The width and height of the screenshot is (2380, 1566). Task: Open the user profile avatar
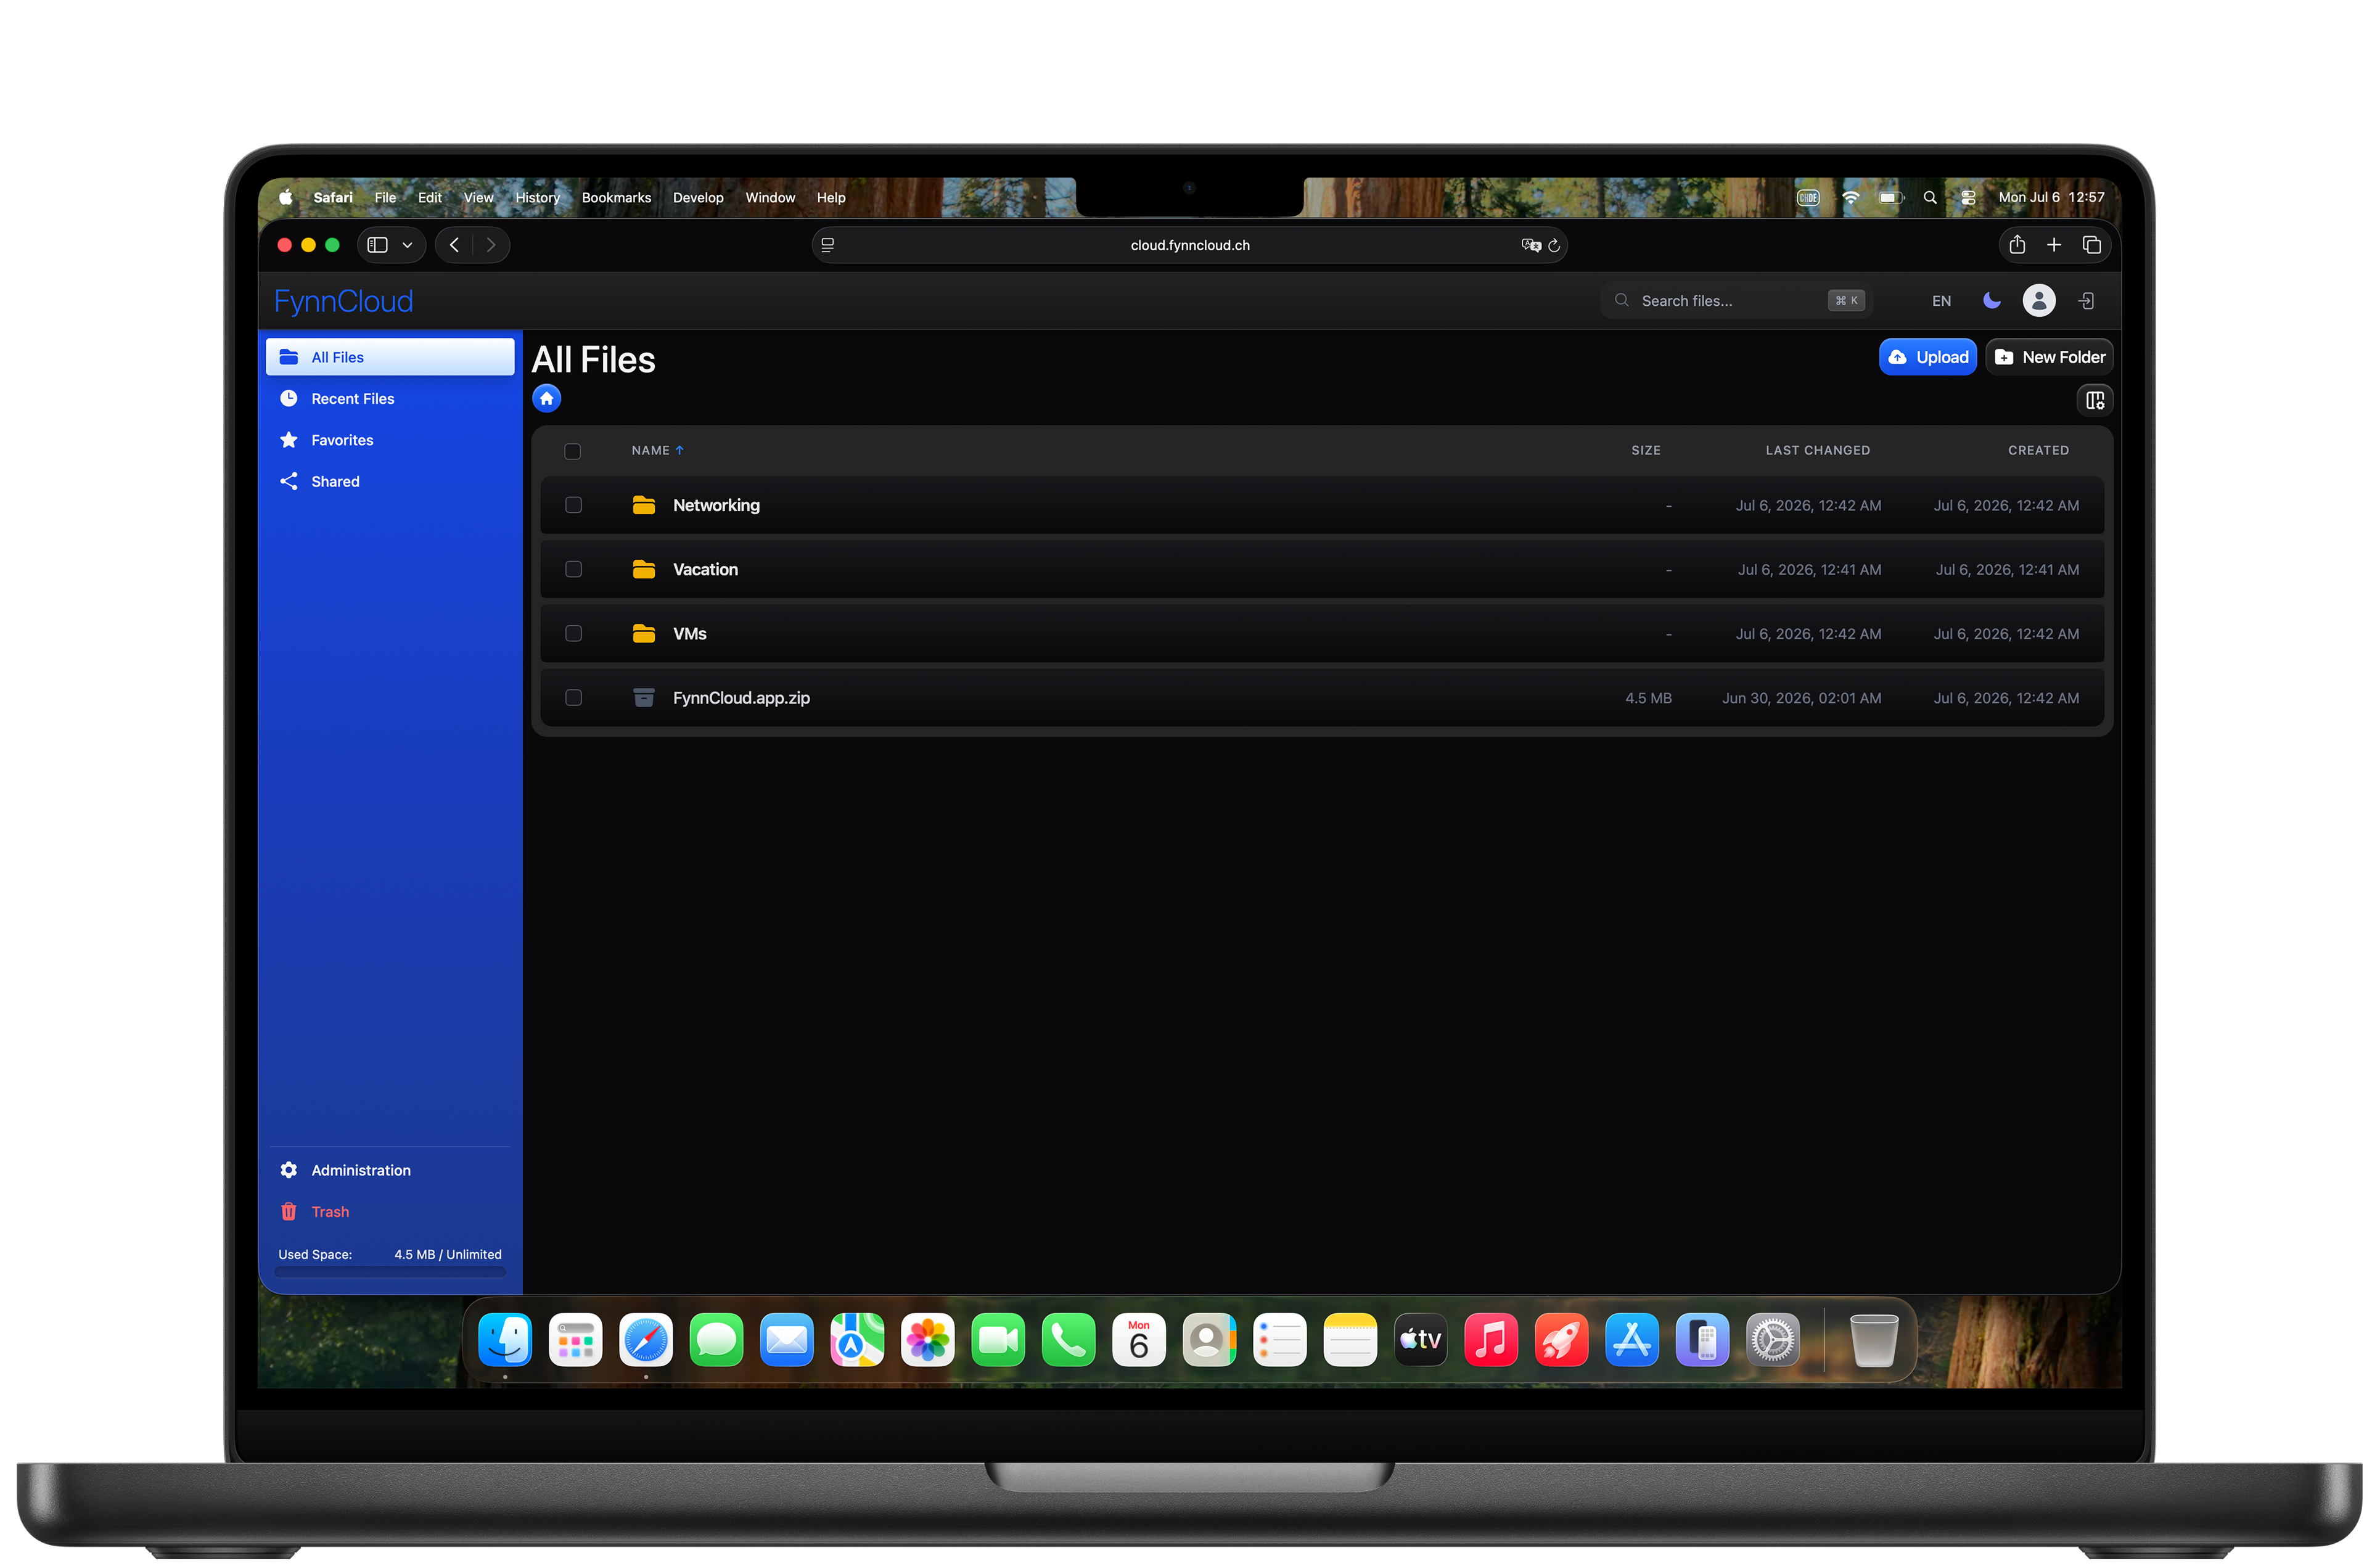[x=2038, y=300]
